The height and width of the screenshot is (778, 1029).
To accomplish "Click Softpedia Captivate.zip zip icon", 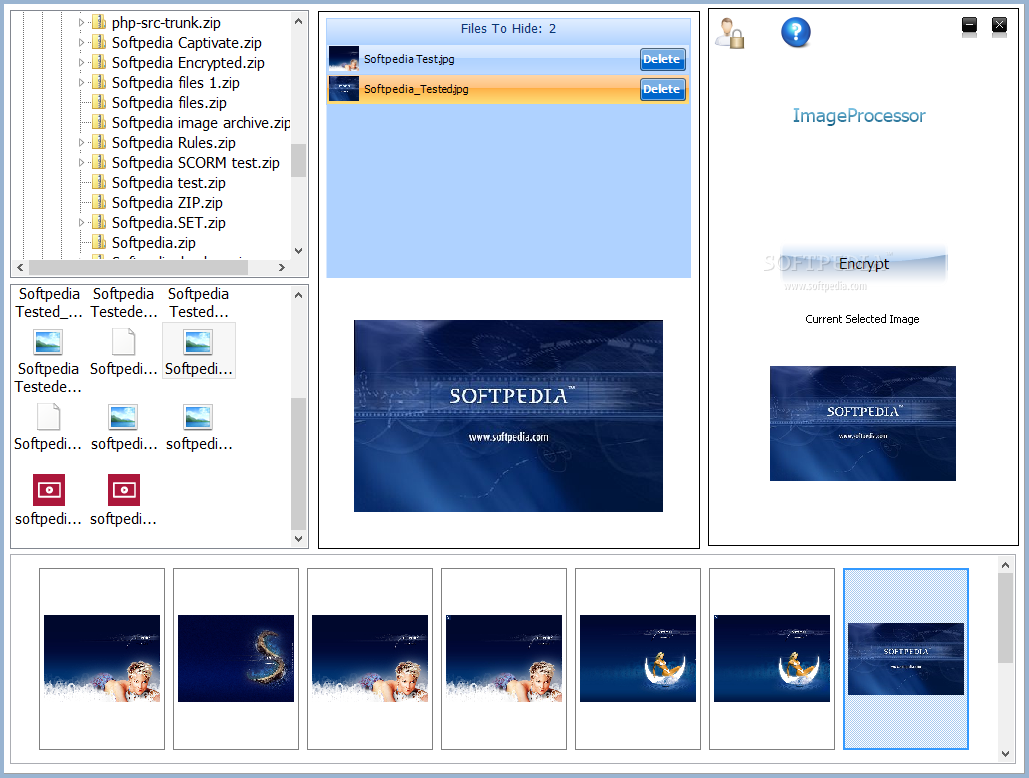I will (x=99, y=43).
